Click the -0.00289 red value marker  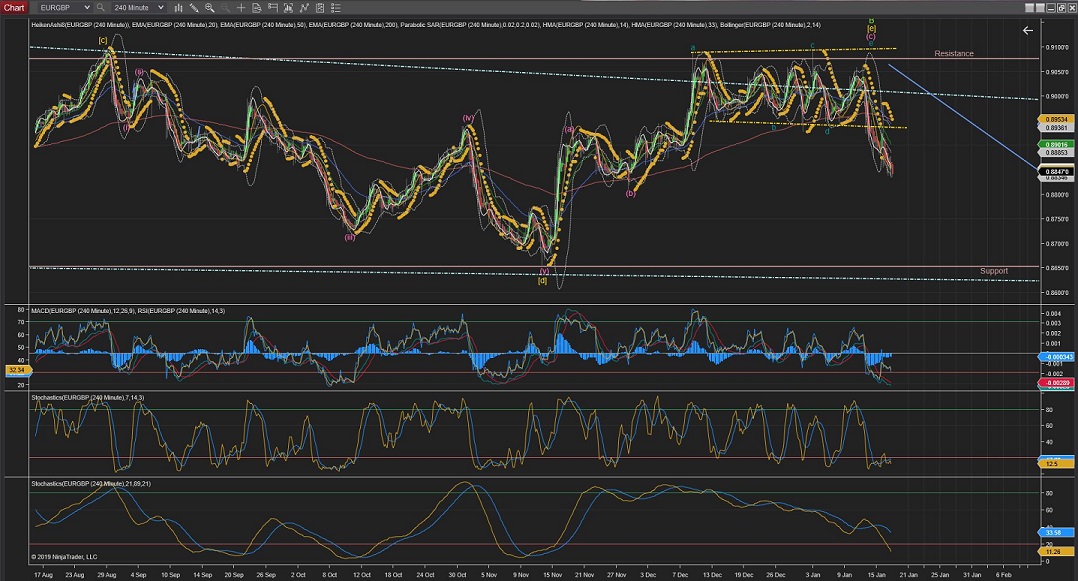tap(1056, 382)
